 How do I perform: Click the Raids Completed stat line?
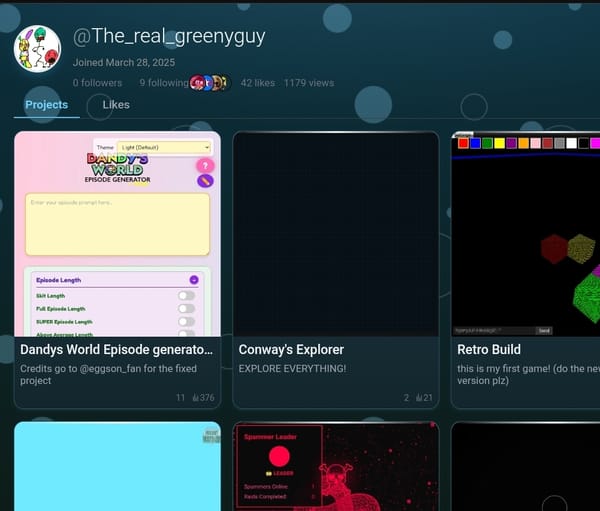(x=279, y=496)
